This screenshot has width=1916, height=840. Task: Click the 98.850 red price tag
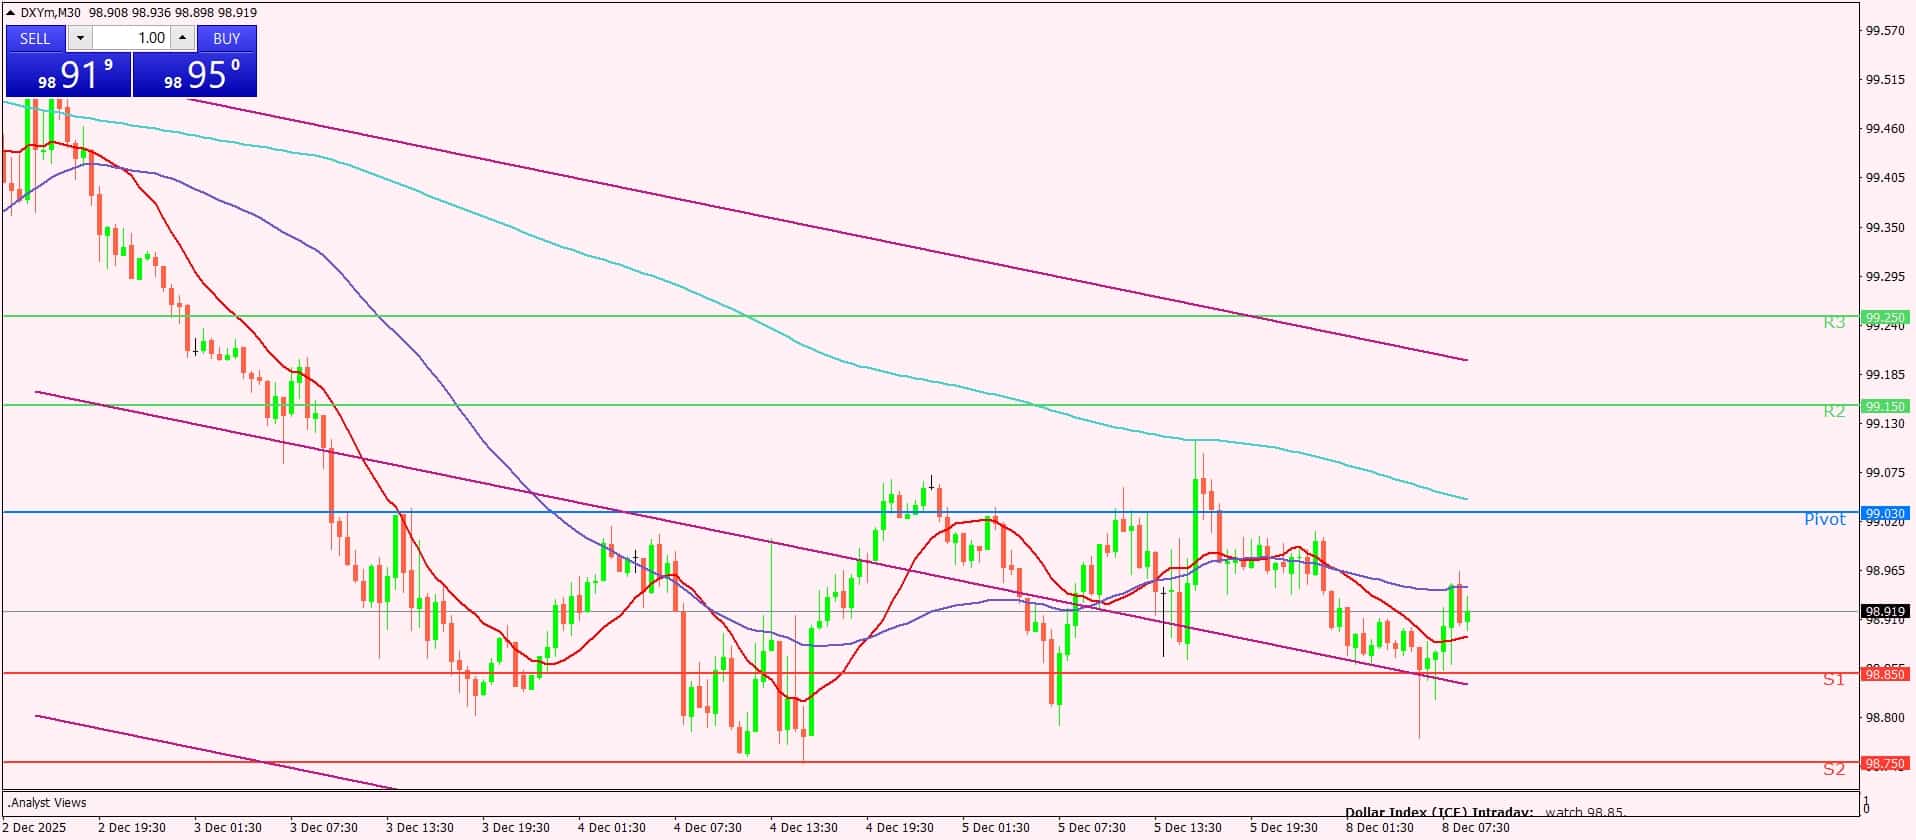tap(1885, 675)
